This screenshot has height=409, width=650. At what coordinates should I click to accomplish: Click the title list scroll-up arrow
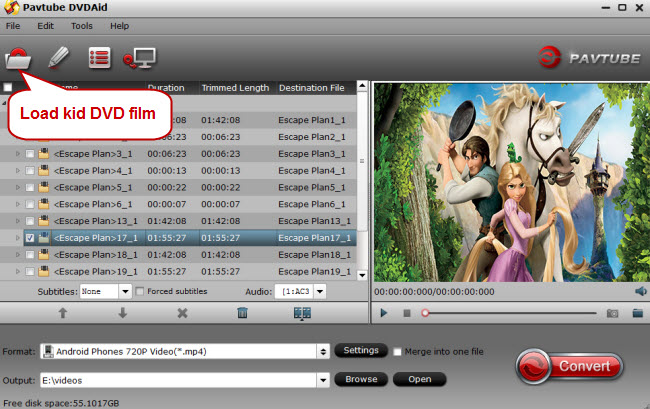pyautogui.click(x=362, y=86)
